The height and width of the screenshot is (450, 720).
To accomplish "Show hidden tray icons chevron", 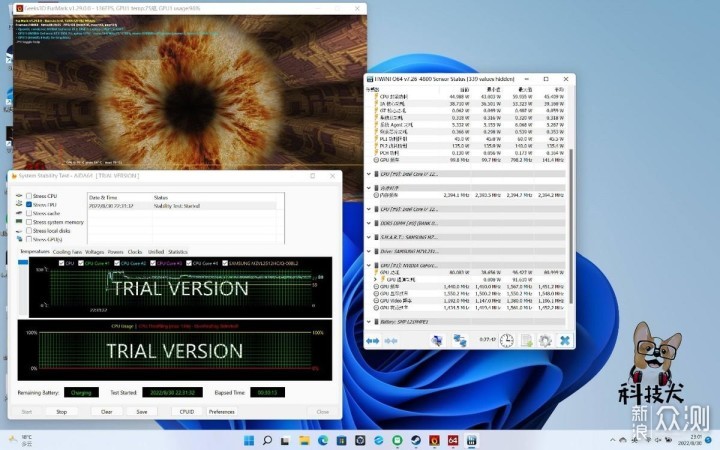I will coord(613,440).
